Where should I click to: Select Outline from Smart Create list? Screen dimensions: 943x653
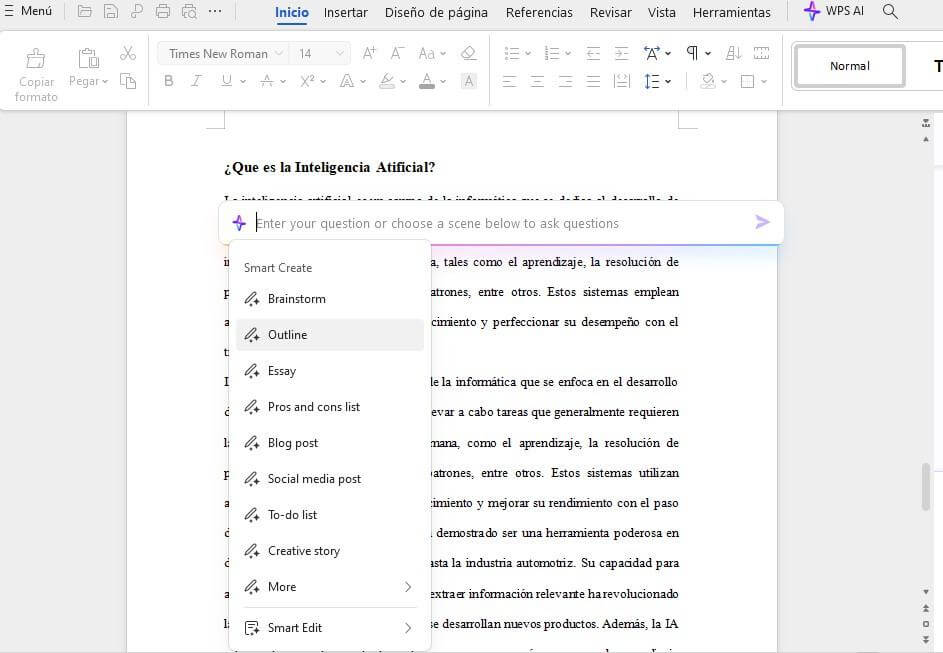330,335
